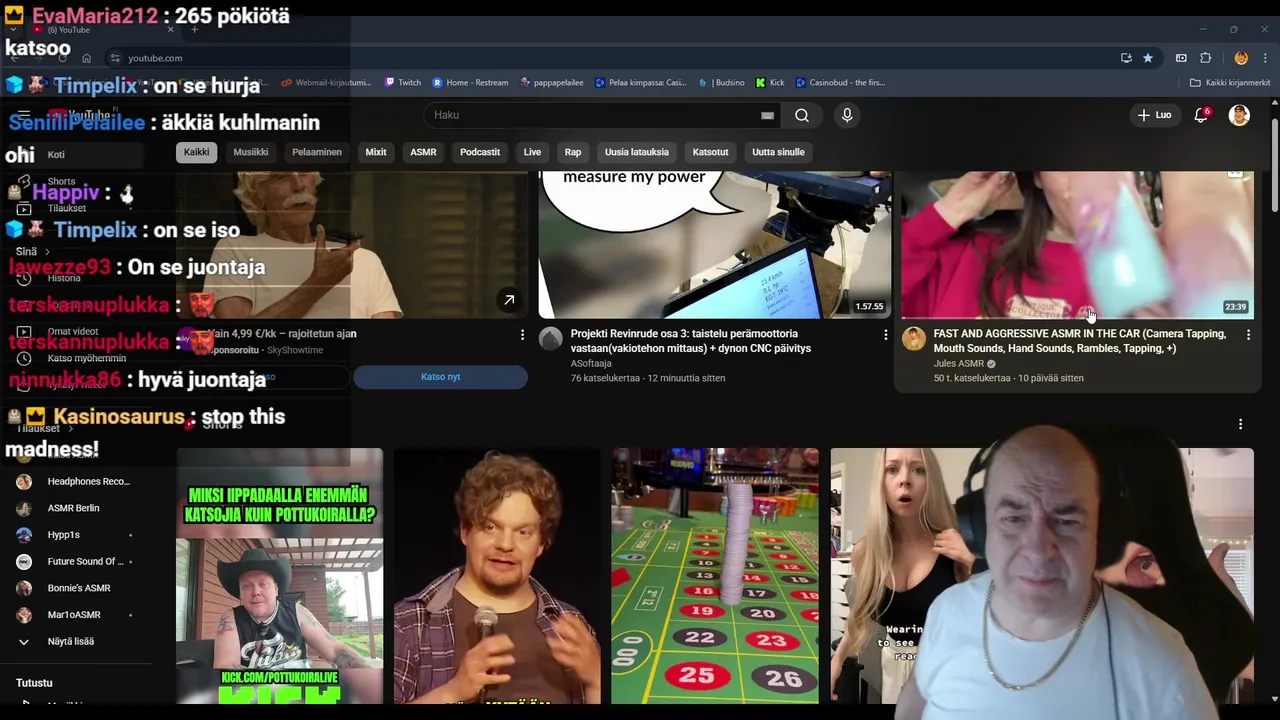Viewport: 1280px width, 720px height.
Task: Open the pappapelailee bookmark
Action: point(552,83)
